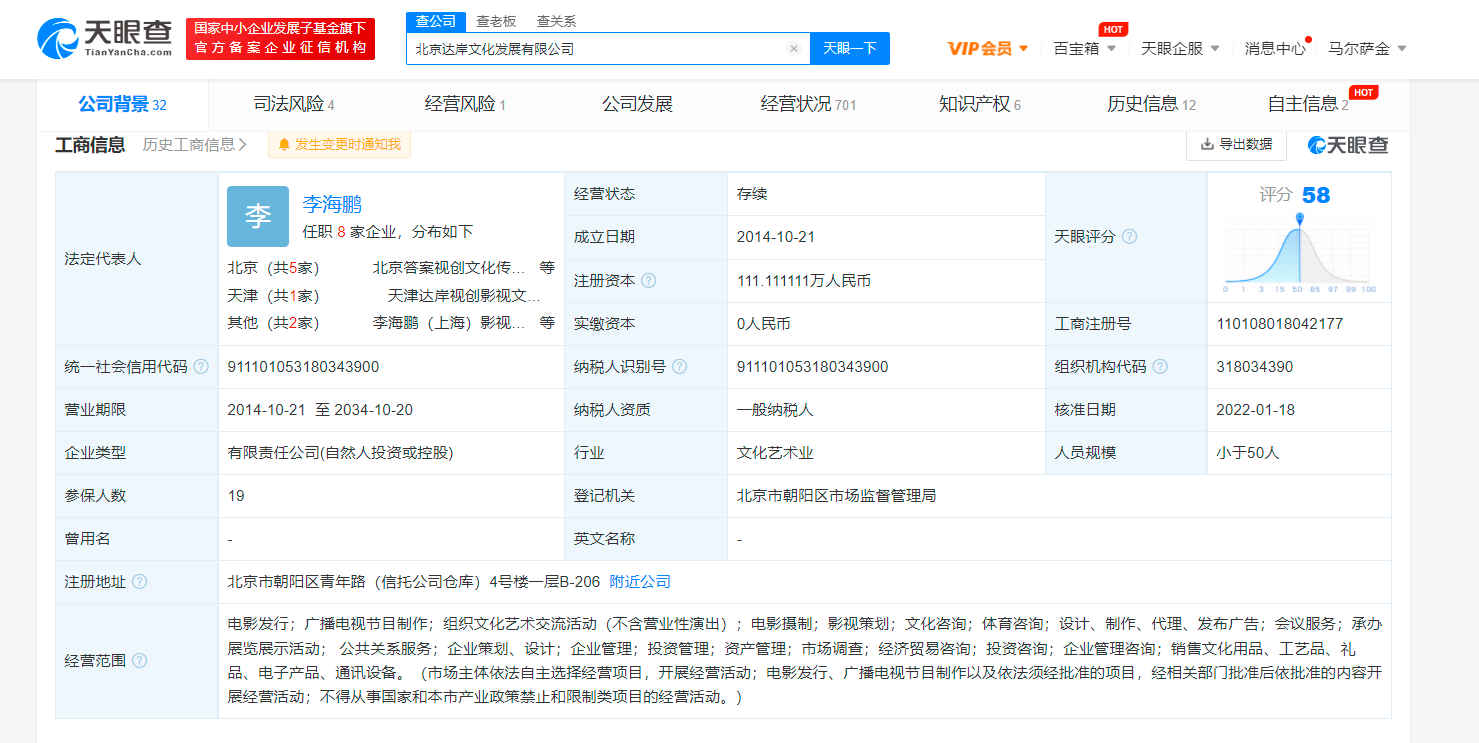Viewport: 1479px width, 743px height.
Task: Expand the 天眼企服 menu
Action: (x=1180, y=48)
